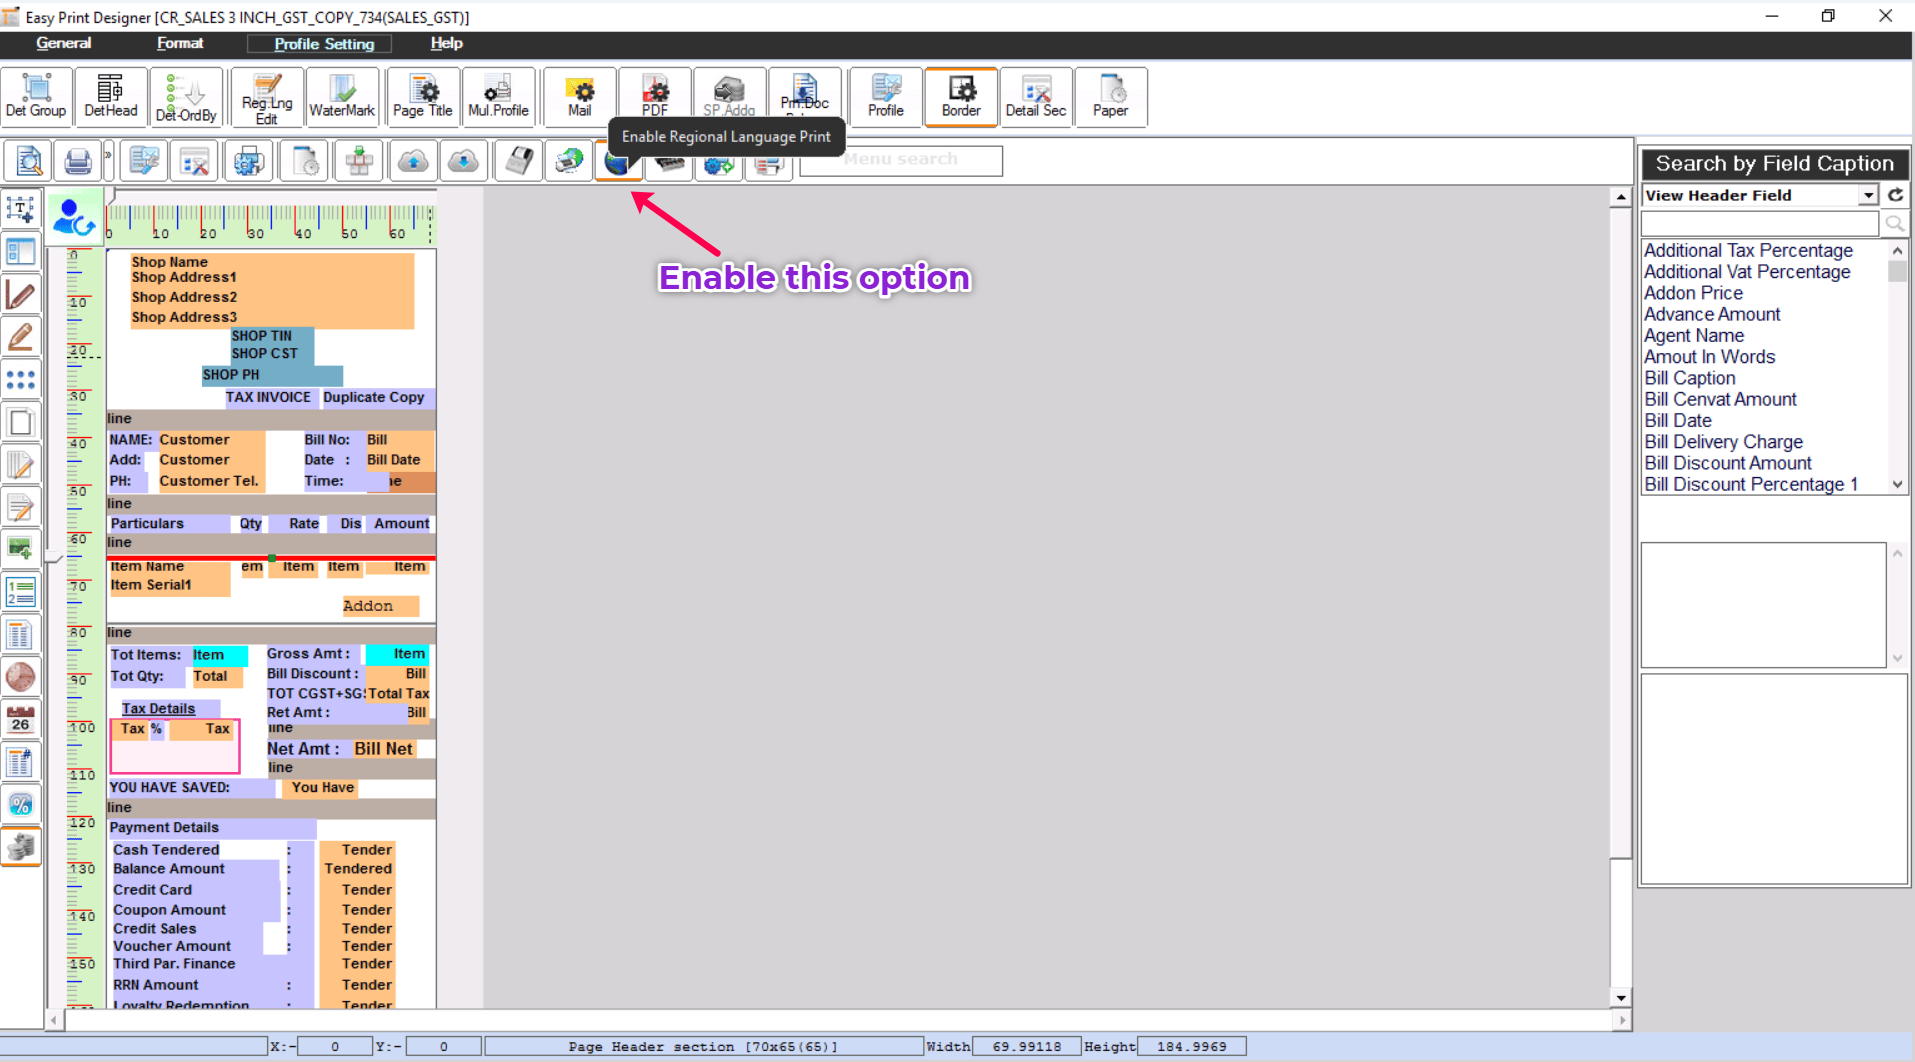Click the print preview magnifier icon
Screen dimensions: 1915x1062
pyautogui.click(x=29, y=161)
